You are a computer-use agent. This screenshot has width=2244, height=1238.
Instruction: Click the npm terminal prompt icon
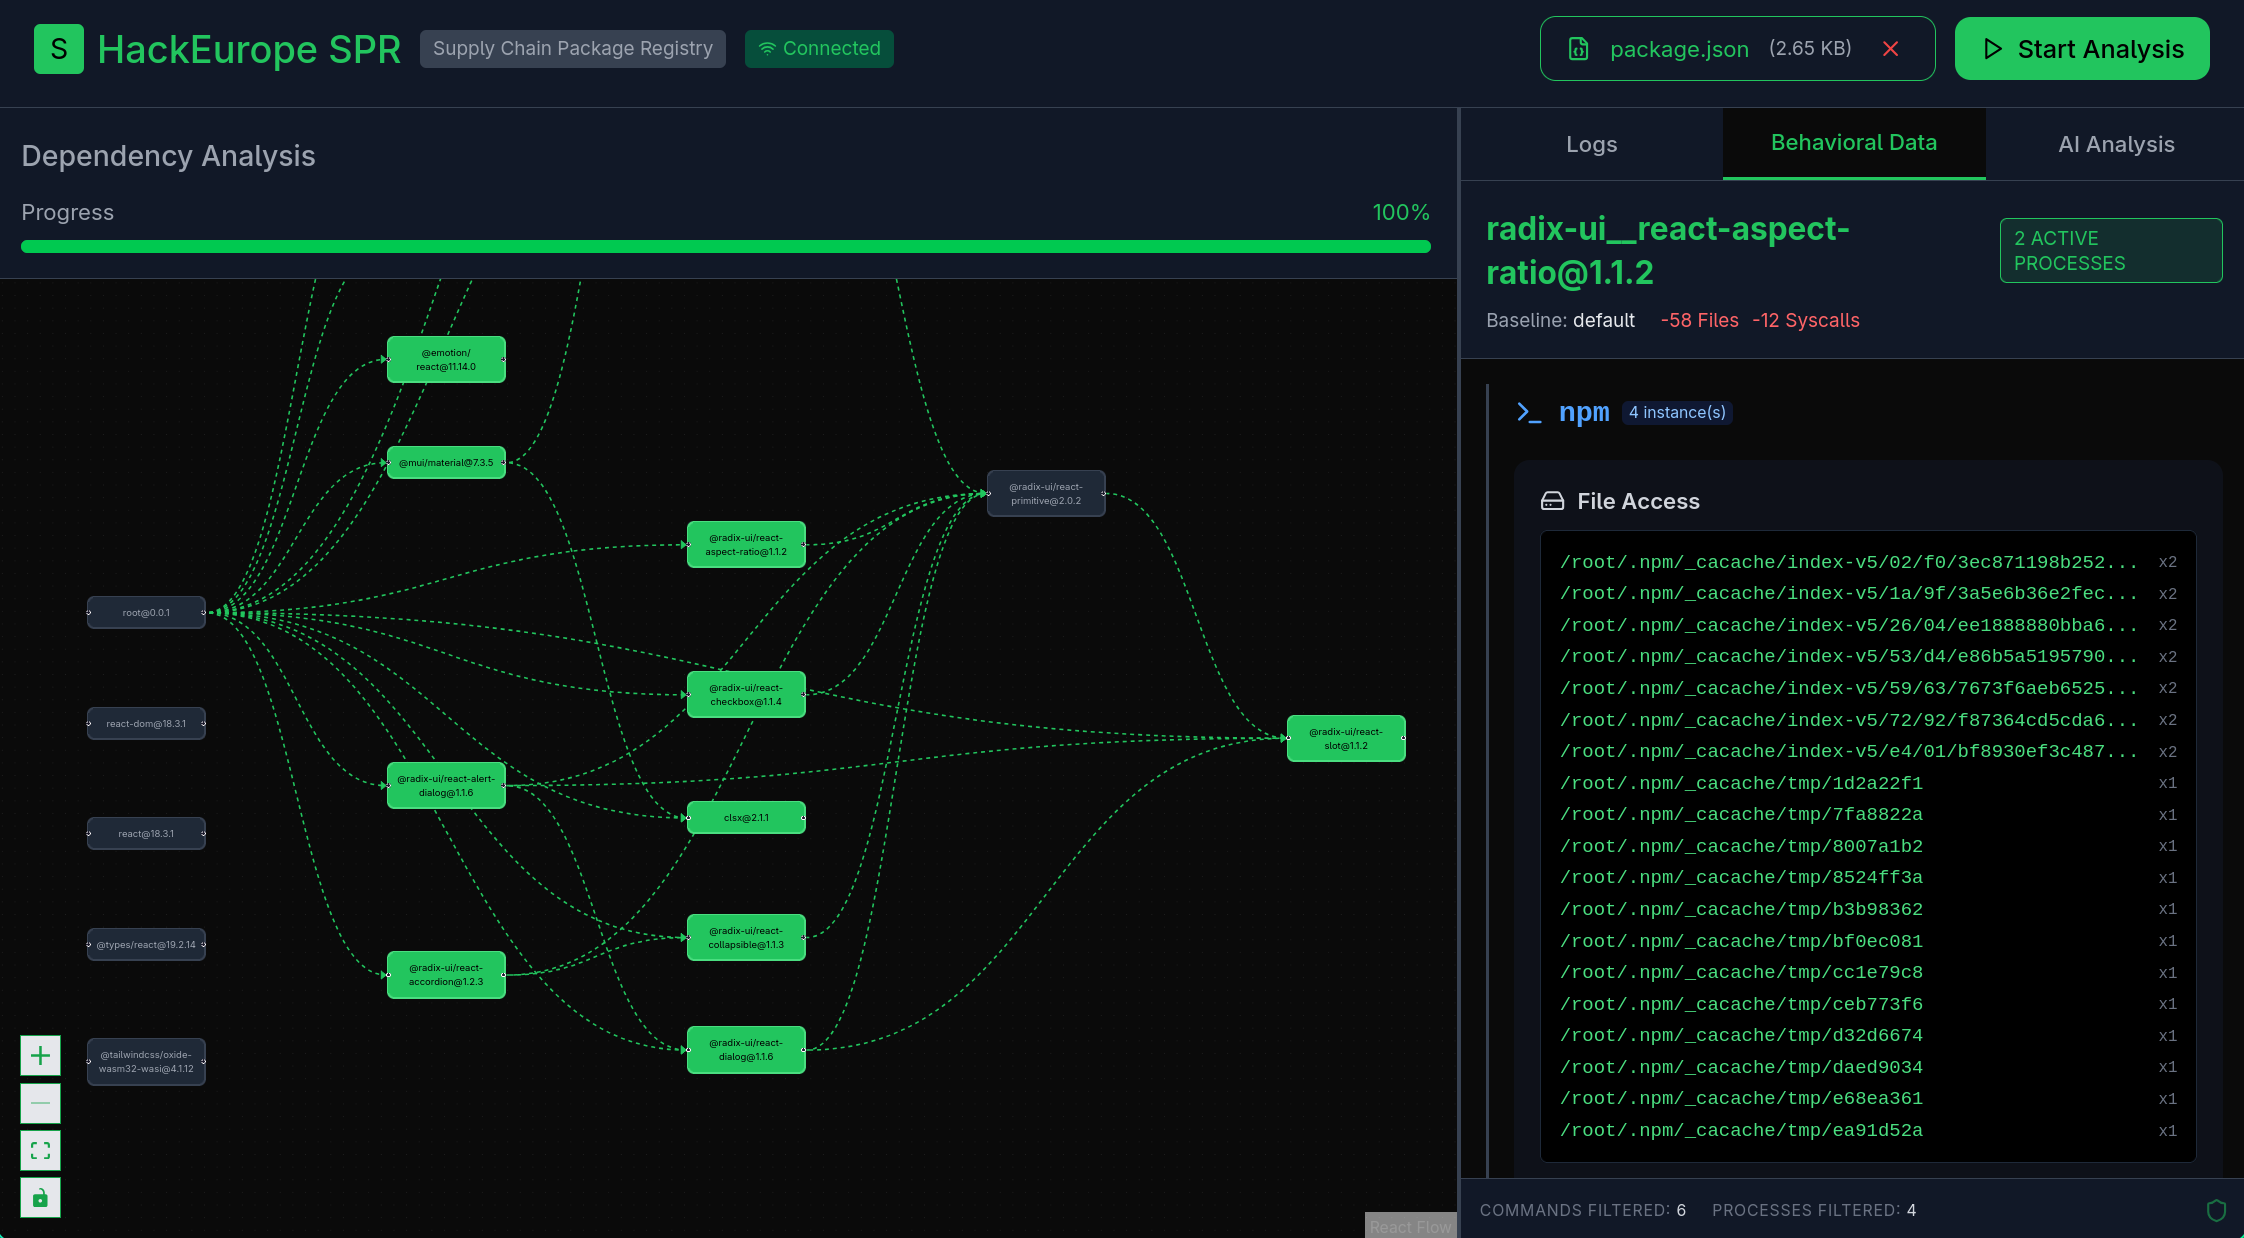[x=1528, y=412]
